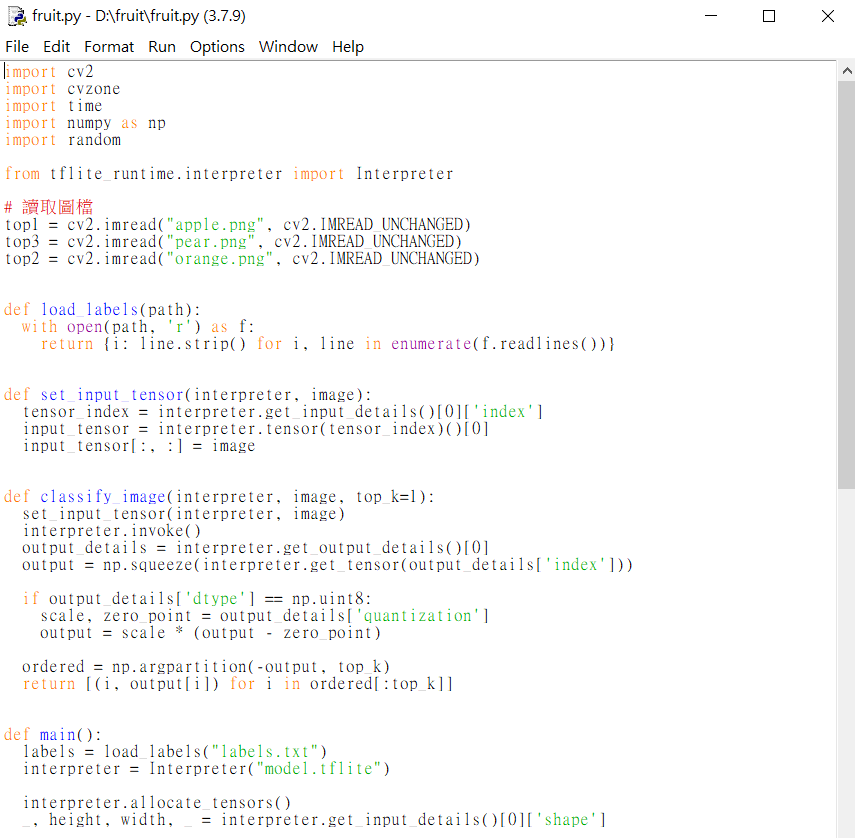Viewport: 855px width, 838px height.
Task: Click the "pear.png" string
Action: point(210,242)
